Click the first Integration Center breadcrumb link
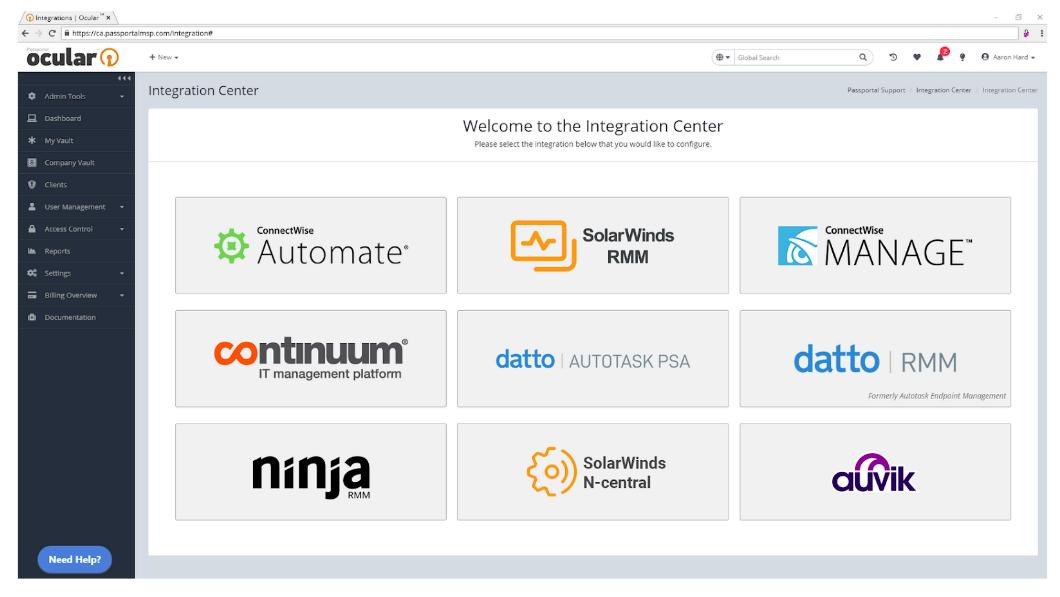Image resolution: width=1060 pixels, height=597 pixels. [x=943, y=90]
